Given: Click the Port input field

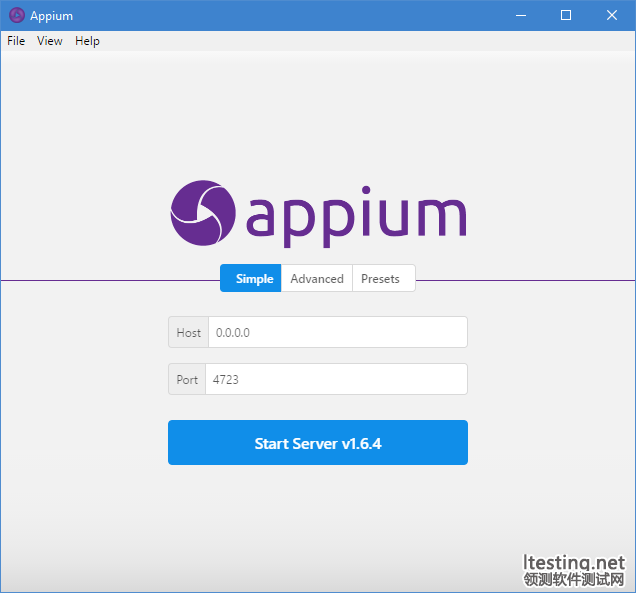Looking at the screenshot, I should [336, 379].
